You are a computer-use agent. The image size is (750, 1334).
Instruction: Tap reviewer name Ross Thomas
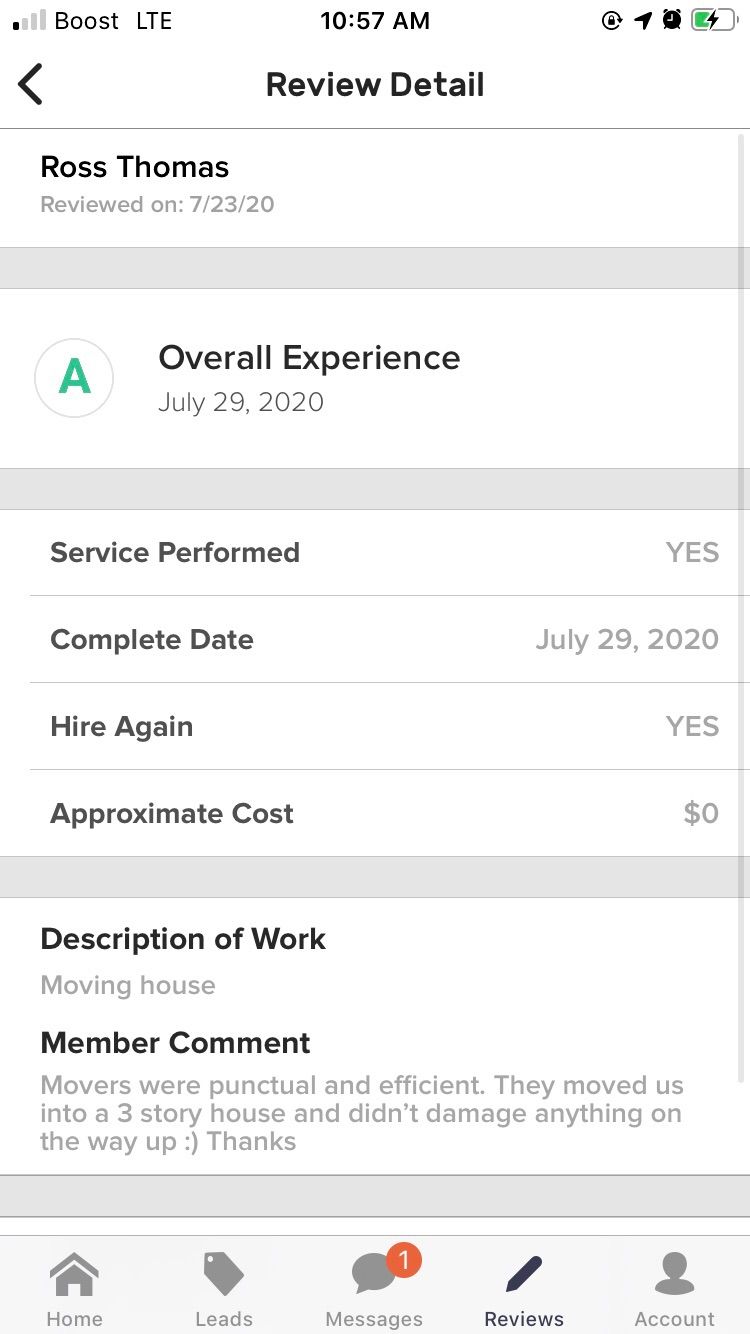135,167
